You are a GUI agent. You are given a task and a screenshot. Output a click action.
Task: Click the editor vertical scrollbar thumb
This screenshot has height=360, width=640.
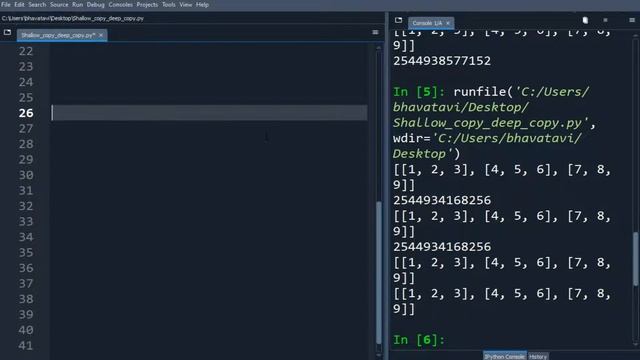click(379, 272)
